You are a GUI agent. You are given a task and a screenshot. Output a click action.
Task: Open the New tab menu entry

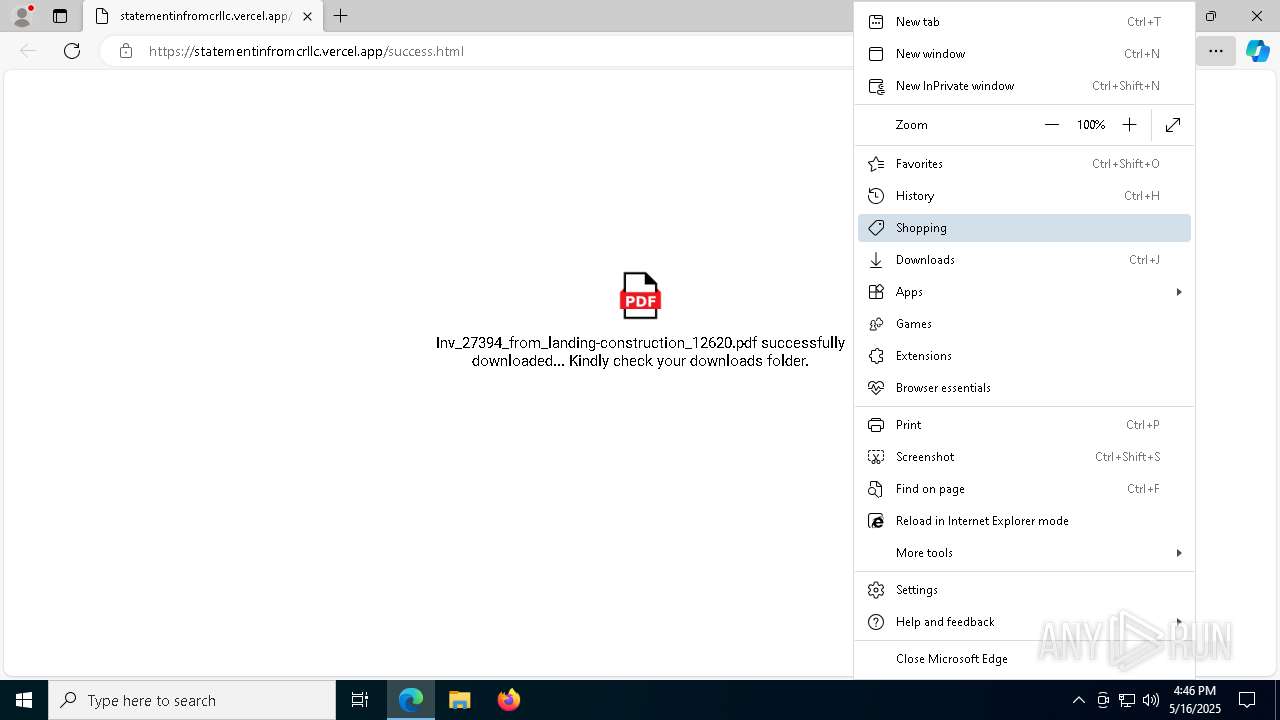(x=1024, y=22)
